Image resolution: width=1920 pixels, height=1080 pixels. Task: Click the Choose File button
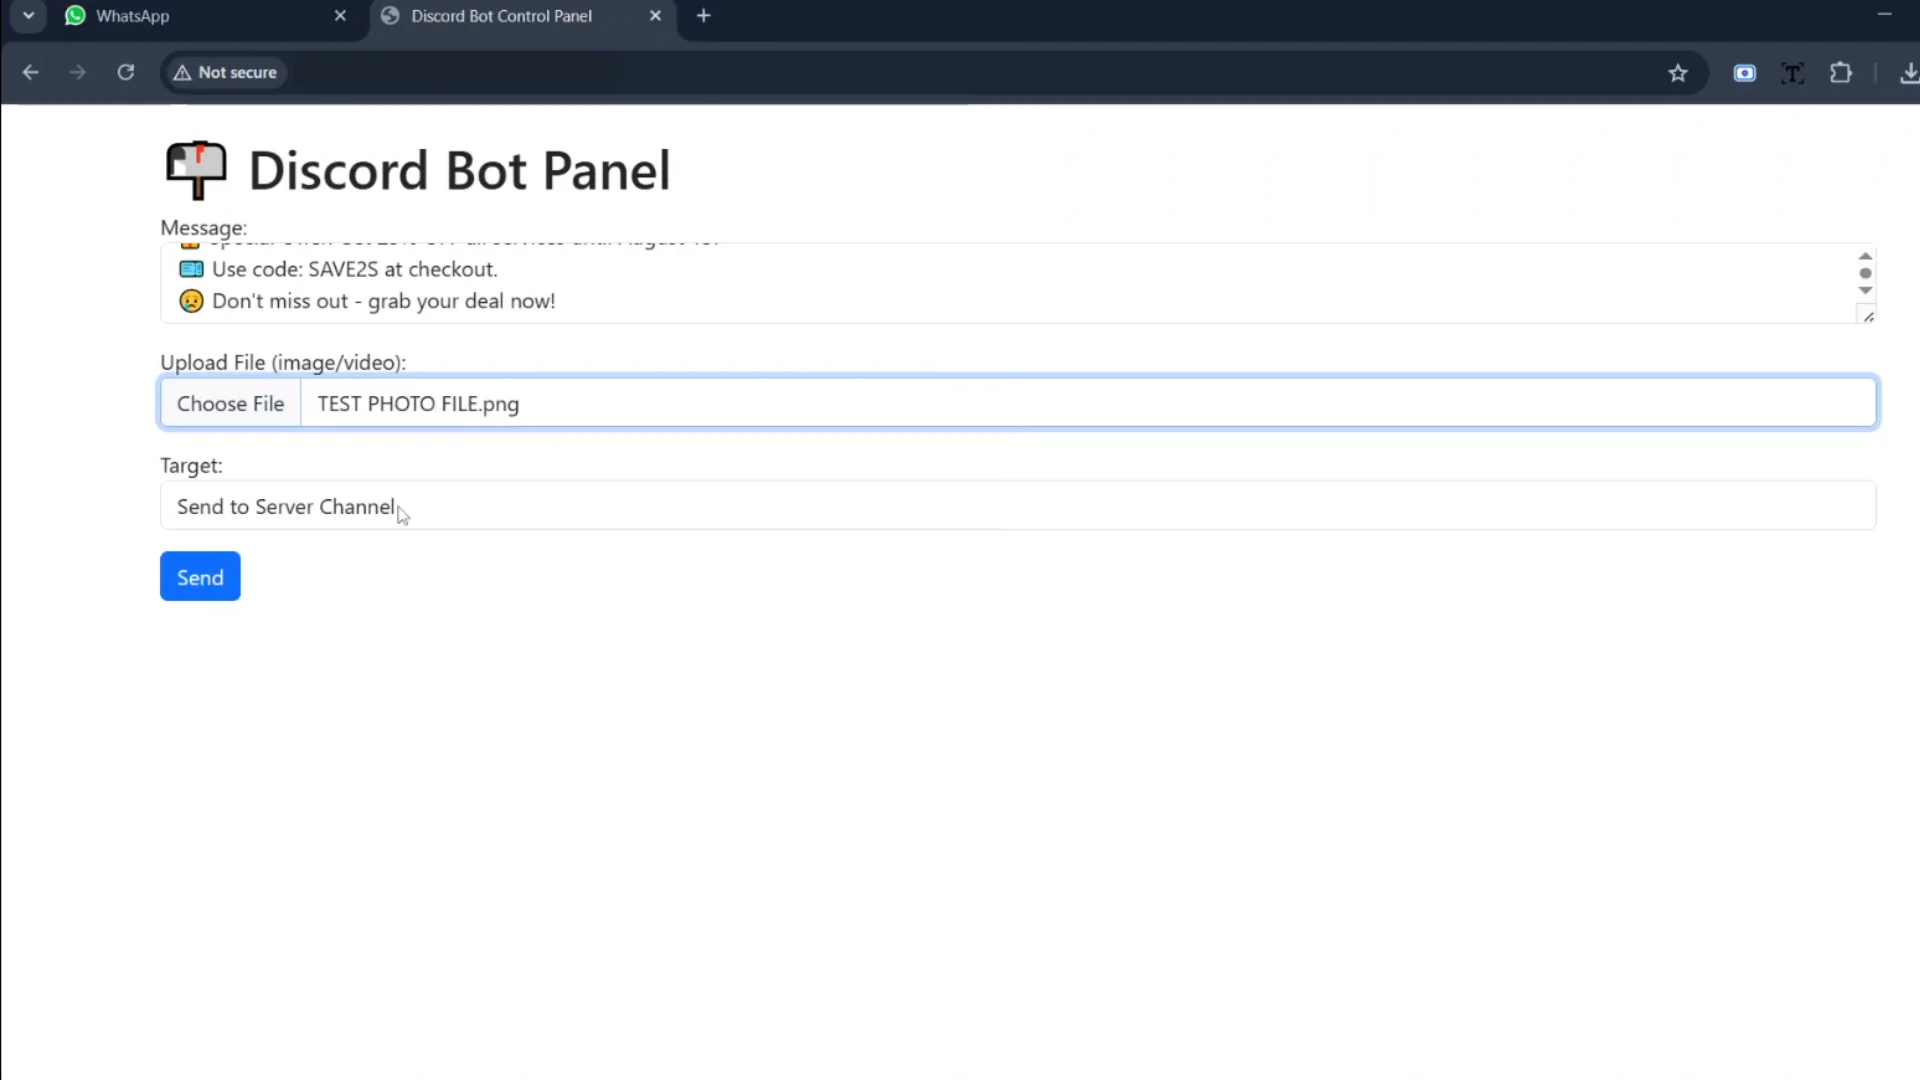231,403
